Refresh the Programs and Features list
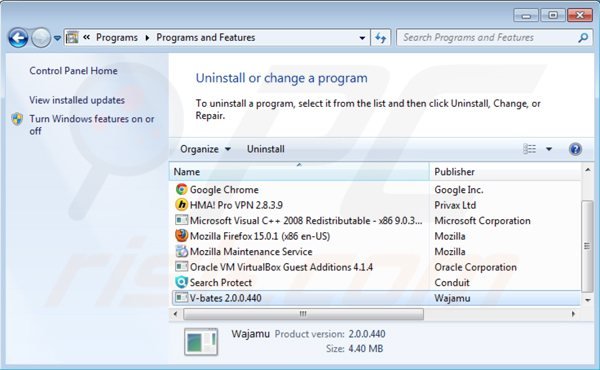The image size is (600, 370). (381, 38)
